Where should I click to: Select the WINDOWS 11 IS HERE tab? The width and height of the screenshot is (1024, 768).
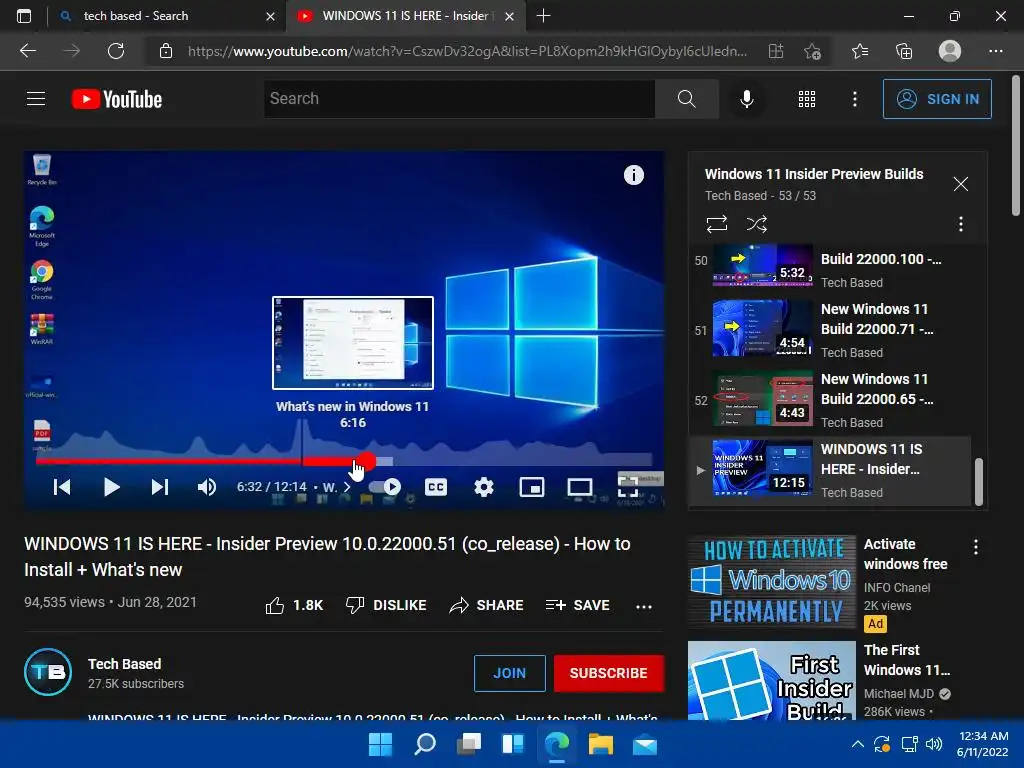pos(404,16)
